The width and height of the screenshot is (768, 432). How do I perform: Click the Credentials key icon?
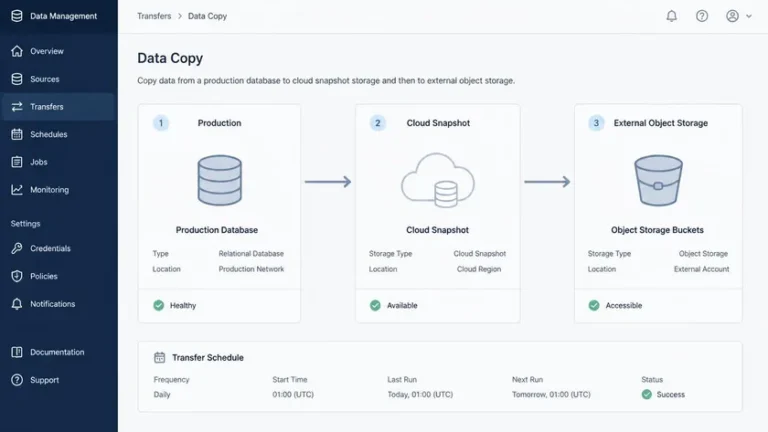click(17, 248)
